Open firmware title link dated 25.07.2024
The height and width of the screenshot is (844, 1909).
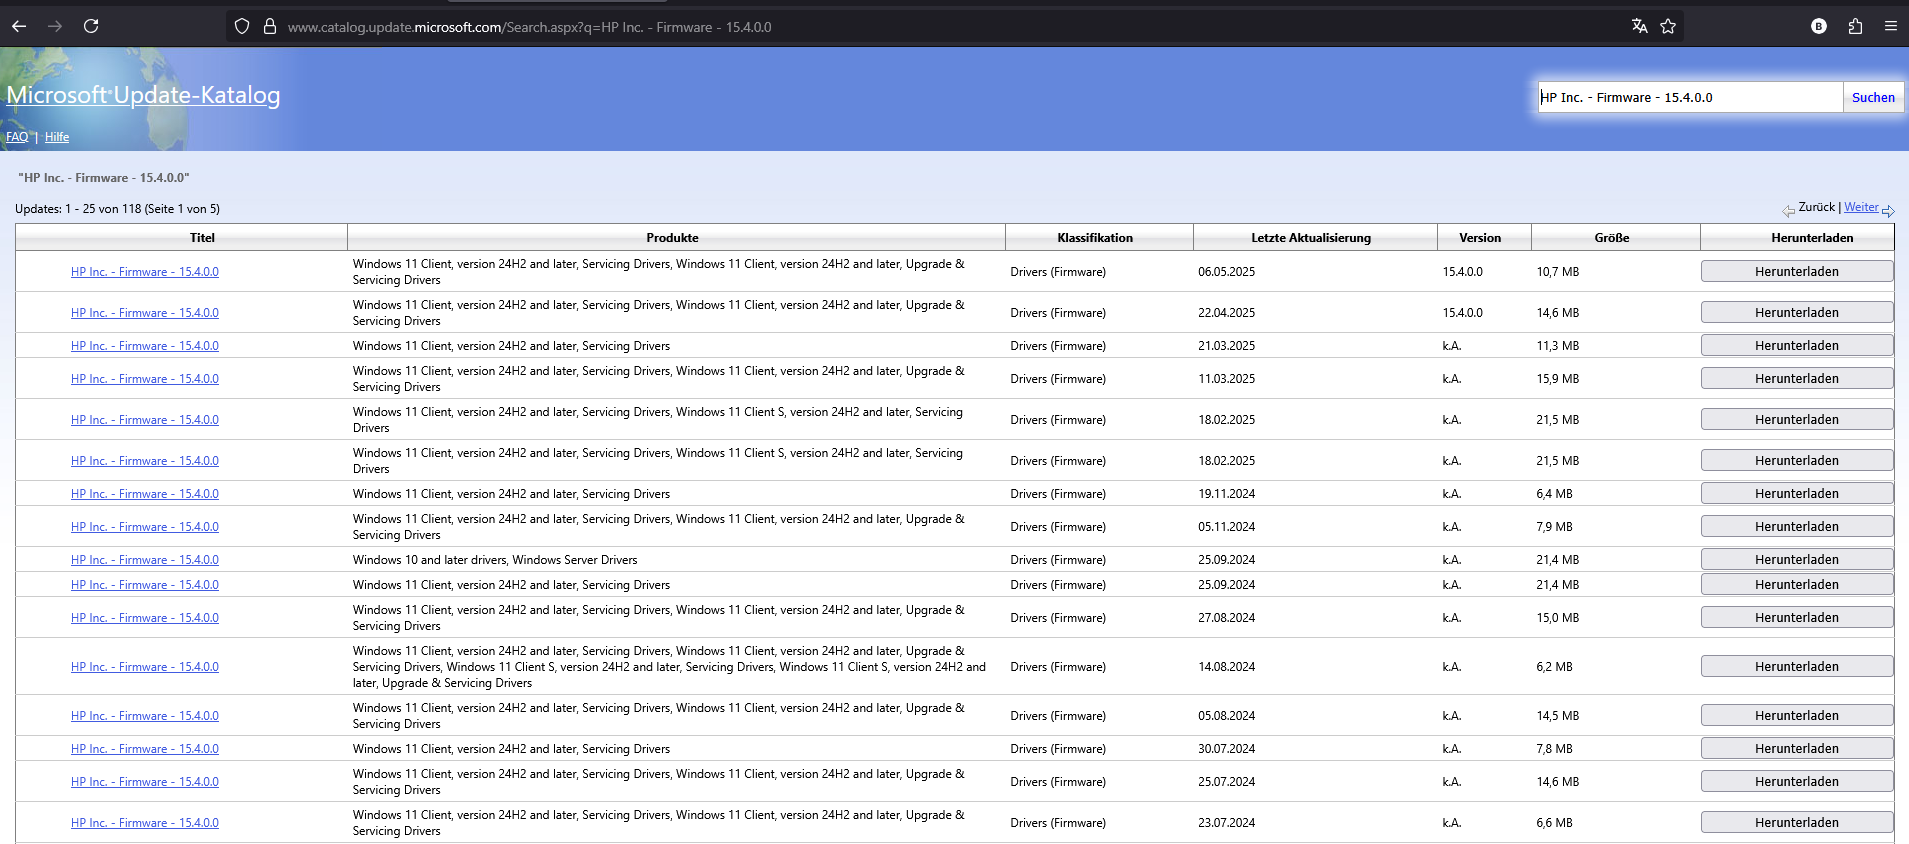coord(145,782)
